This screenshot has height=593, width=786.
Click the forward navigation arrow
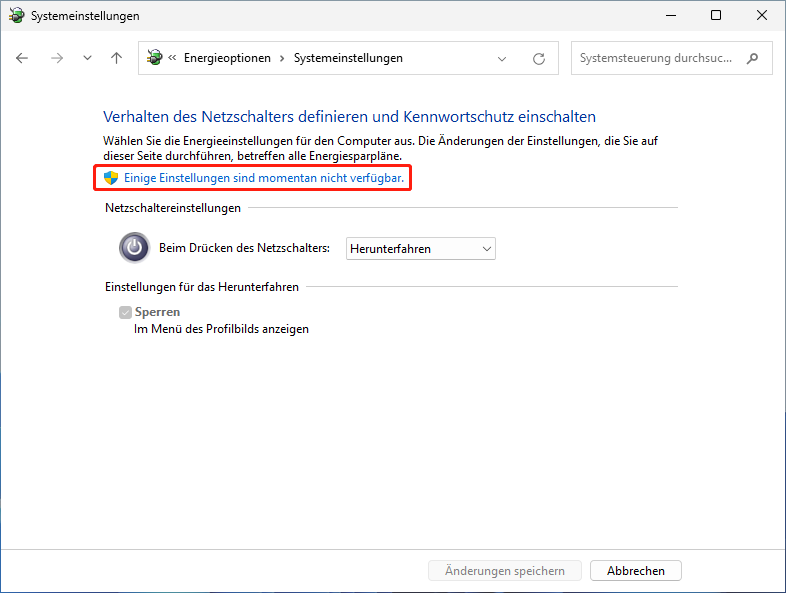pyautogui.click(x=57, y=58)
